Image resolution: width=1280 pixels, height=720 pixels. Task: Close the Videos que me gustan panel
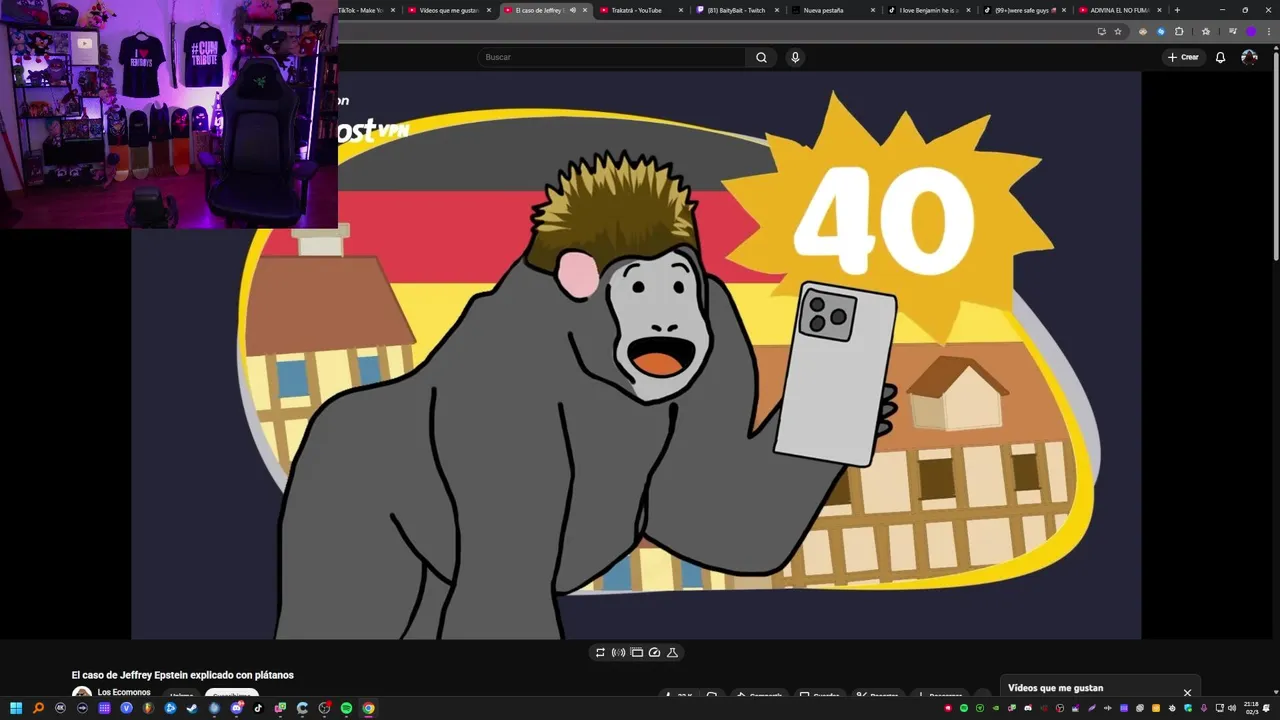point(1188,692)
